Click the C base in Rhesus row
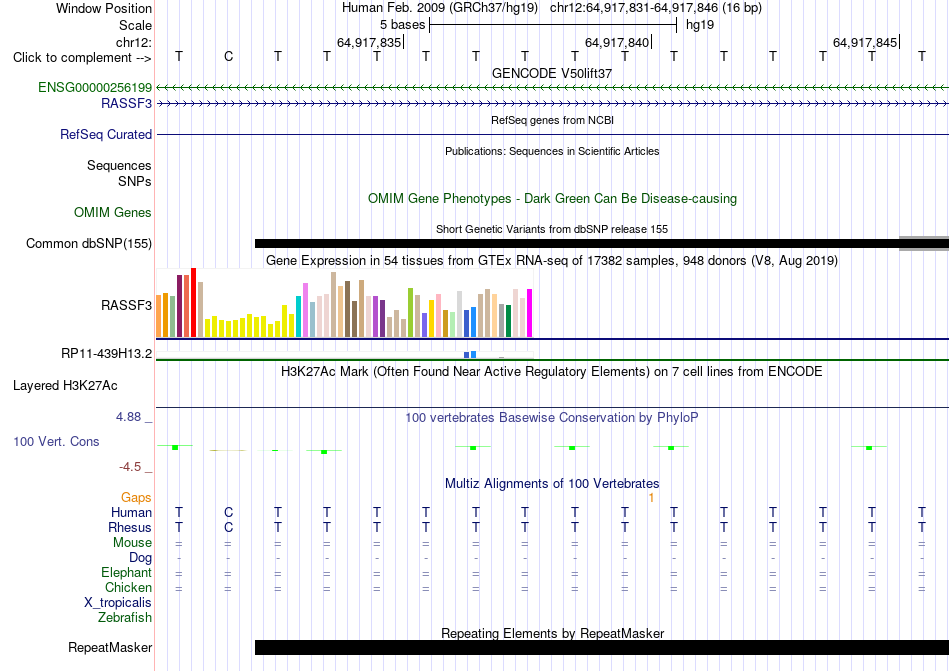 pyautogui.click(x=228, y=527)
